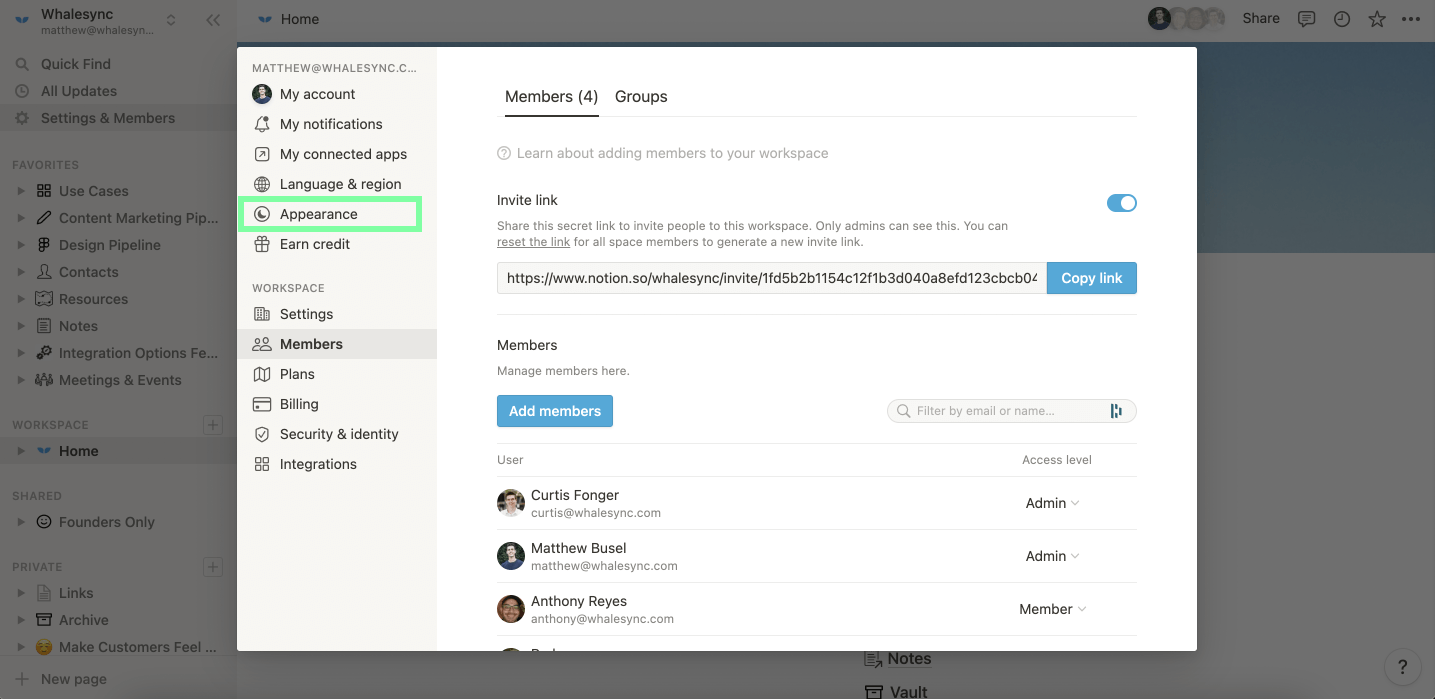Image resolution: width=1435 pixels, height=699 pixels.
Task: Collapse the sidebar with the double chevron
Action: (x=211, y=19)
